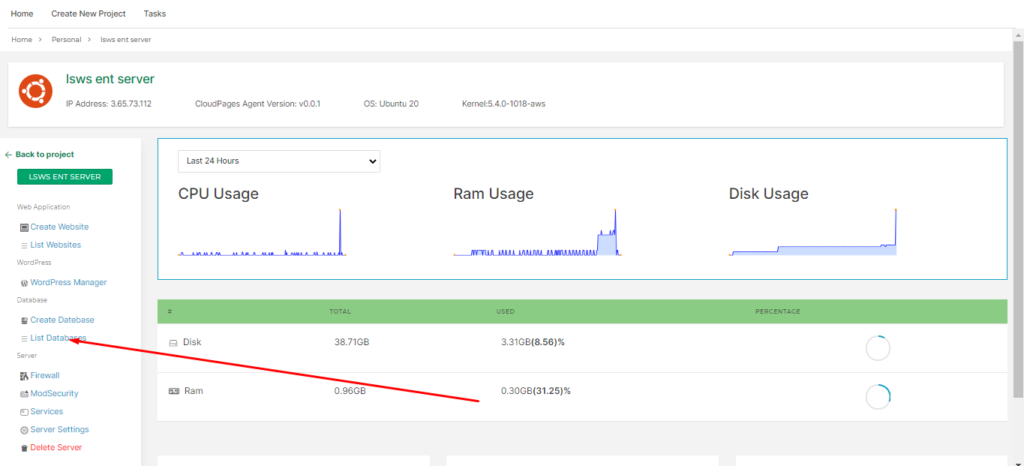
Task: Open the List Websites link
Action: tap(56, 245)
